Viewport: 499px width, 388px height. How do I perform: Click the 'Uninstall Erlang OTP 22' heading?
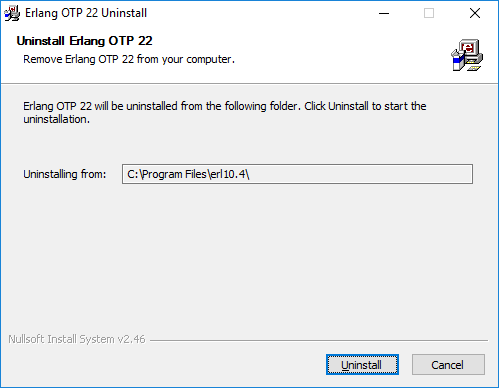(x=84, y=41)
